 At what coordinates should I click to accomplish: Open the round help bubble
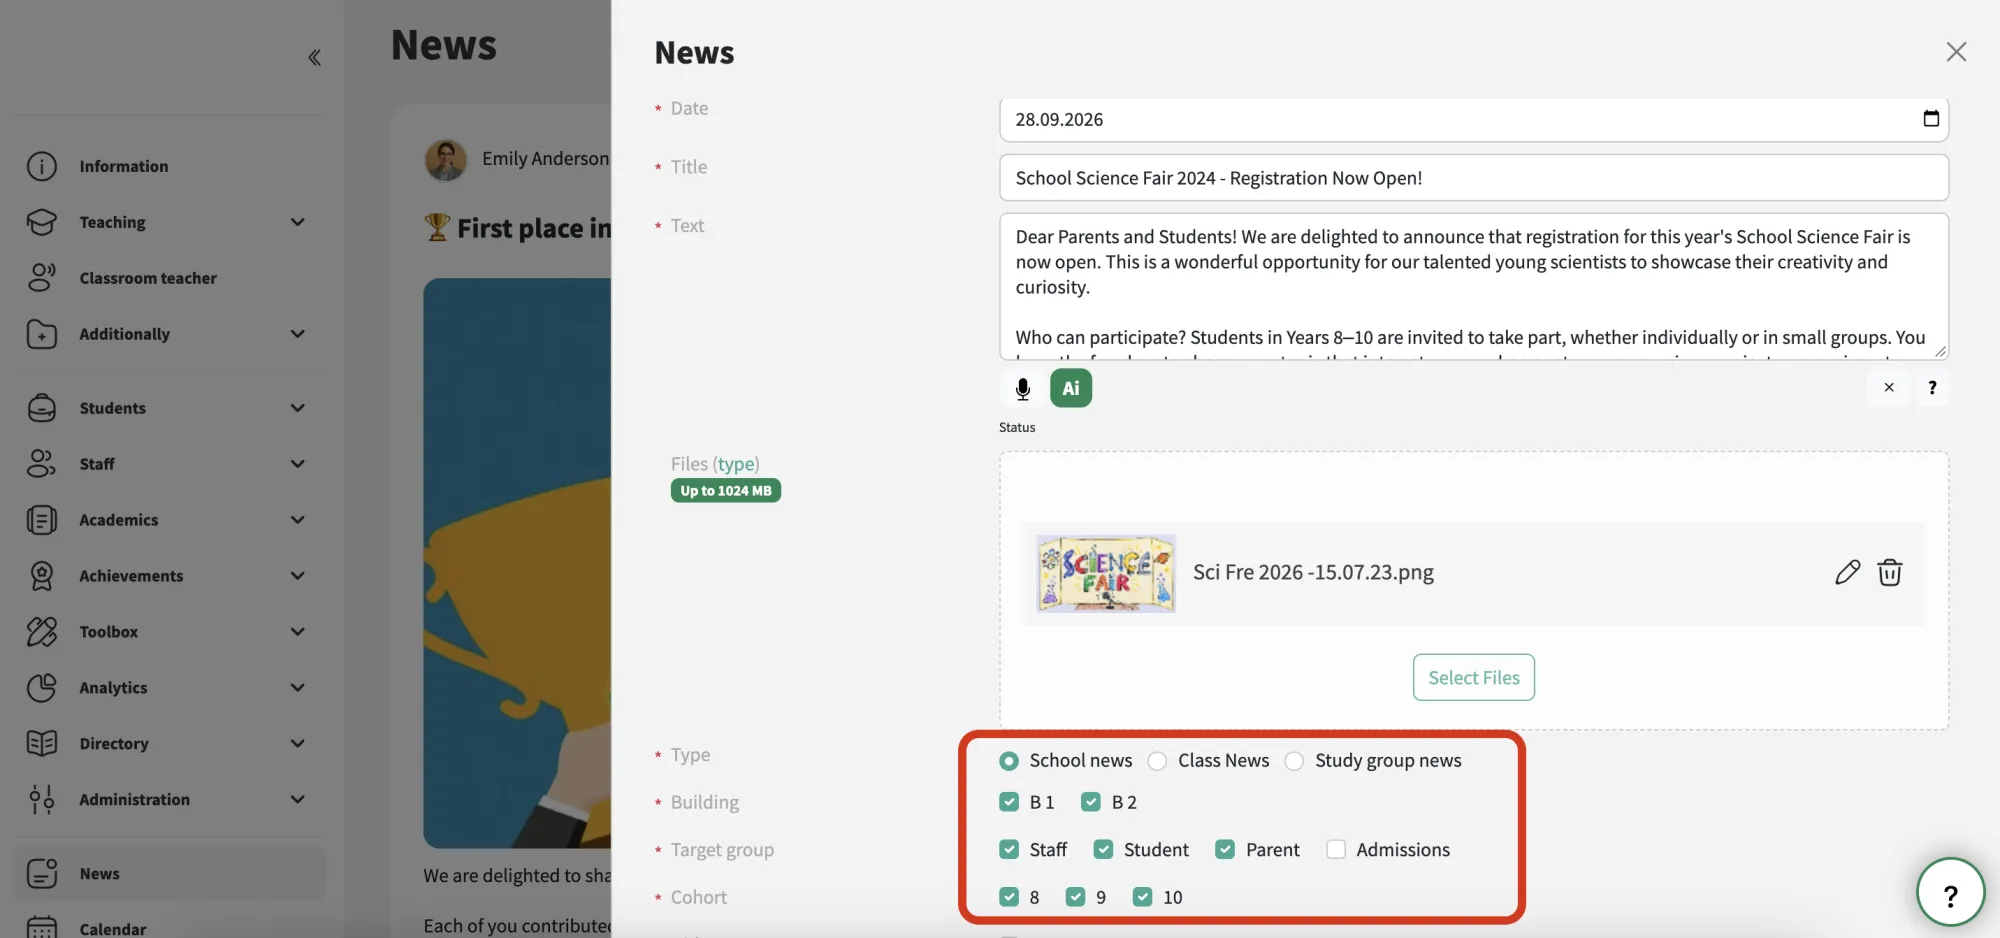click(x=1950, y=893)
